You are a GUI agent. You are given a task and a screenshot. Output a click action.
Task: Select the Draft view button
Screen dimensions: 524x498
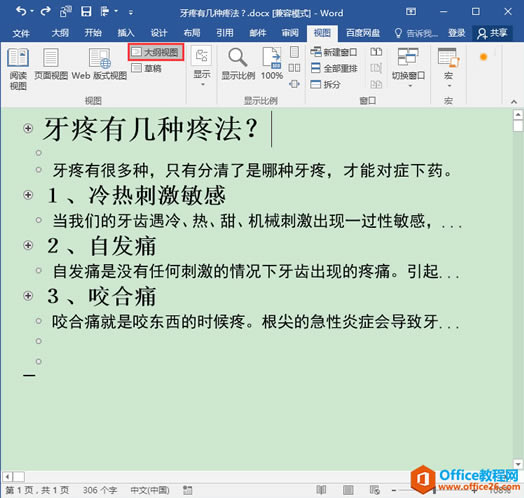tap(146, 68)
